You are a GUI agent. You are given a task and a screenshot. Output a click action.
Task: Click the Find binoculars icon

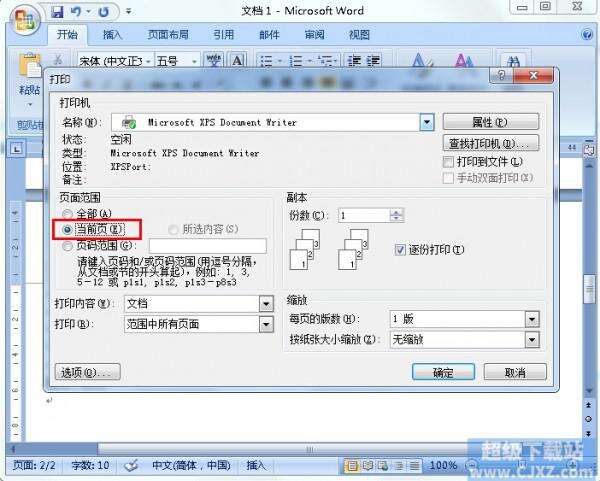pyautogui.click(x=514, y=61)
